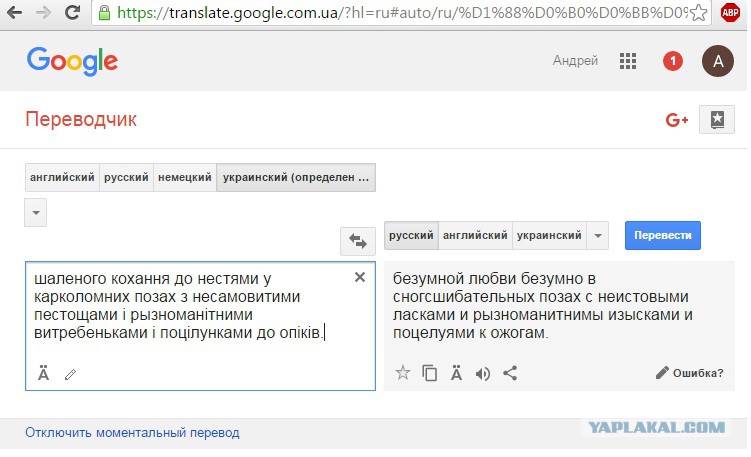The image size is (751, 457).
Task: Click the browser address bar URL
Action: (x=402, y=12)
